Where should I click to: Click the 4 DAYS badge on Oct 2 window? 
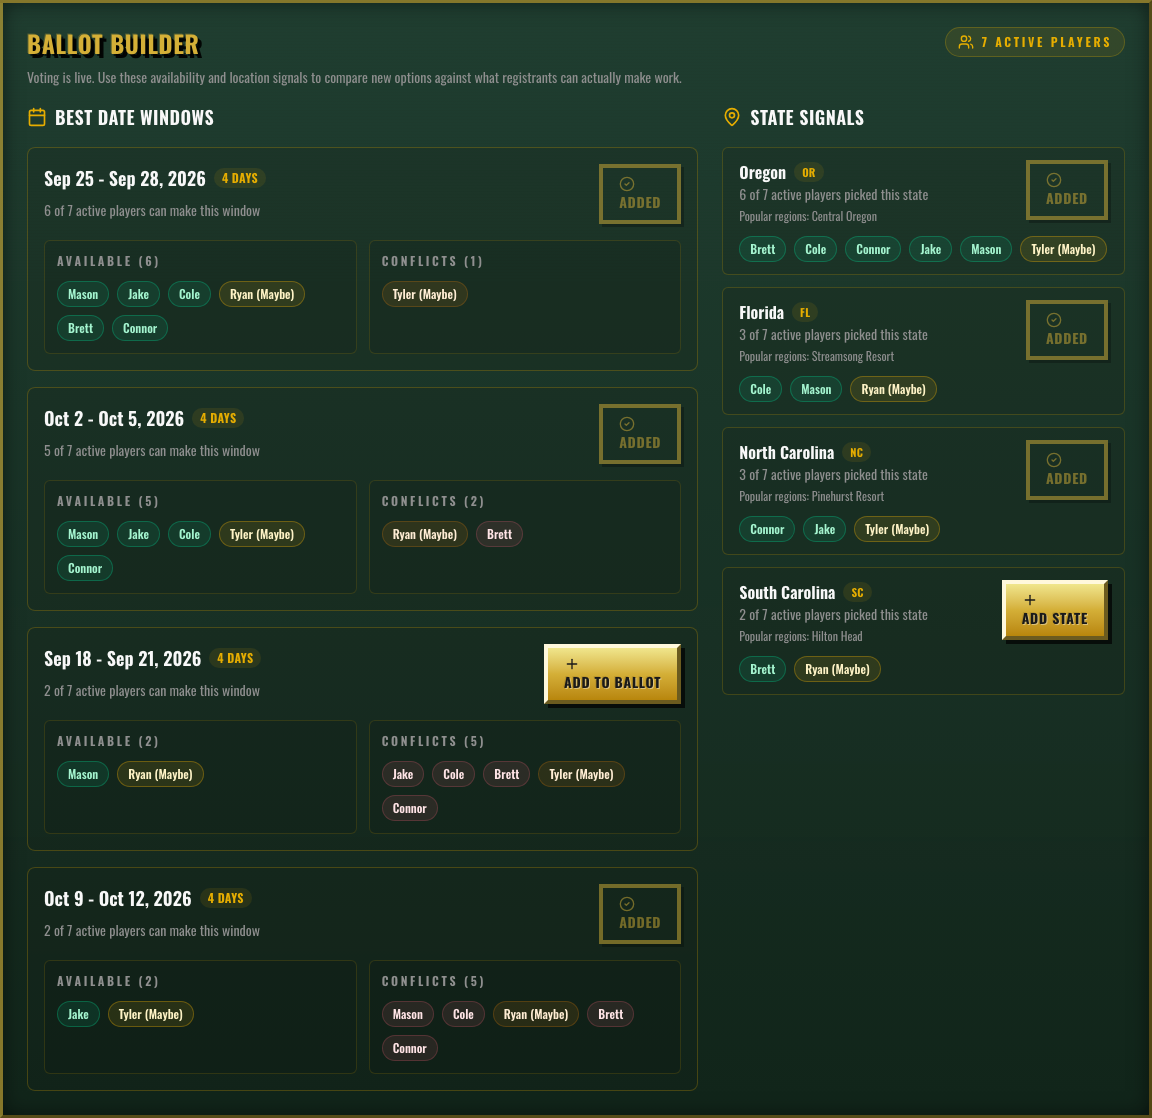pos(218,418)
